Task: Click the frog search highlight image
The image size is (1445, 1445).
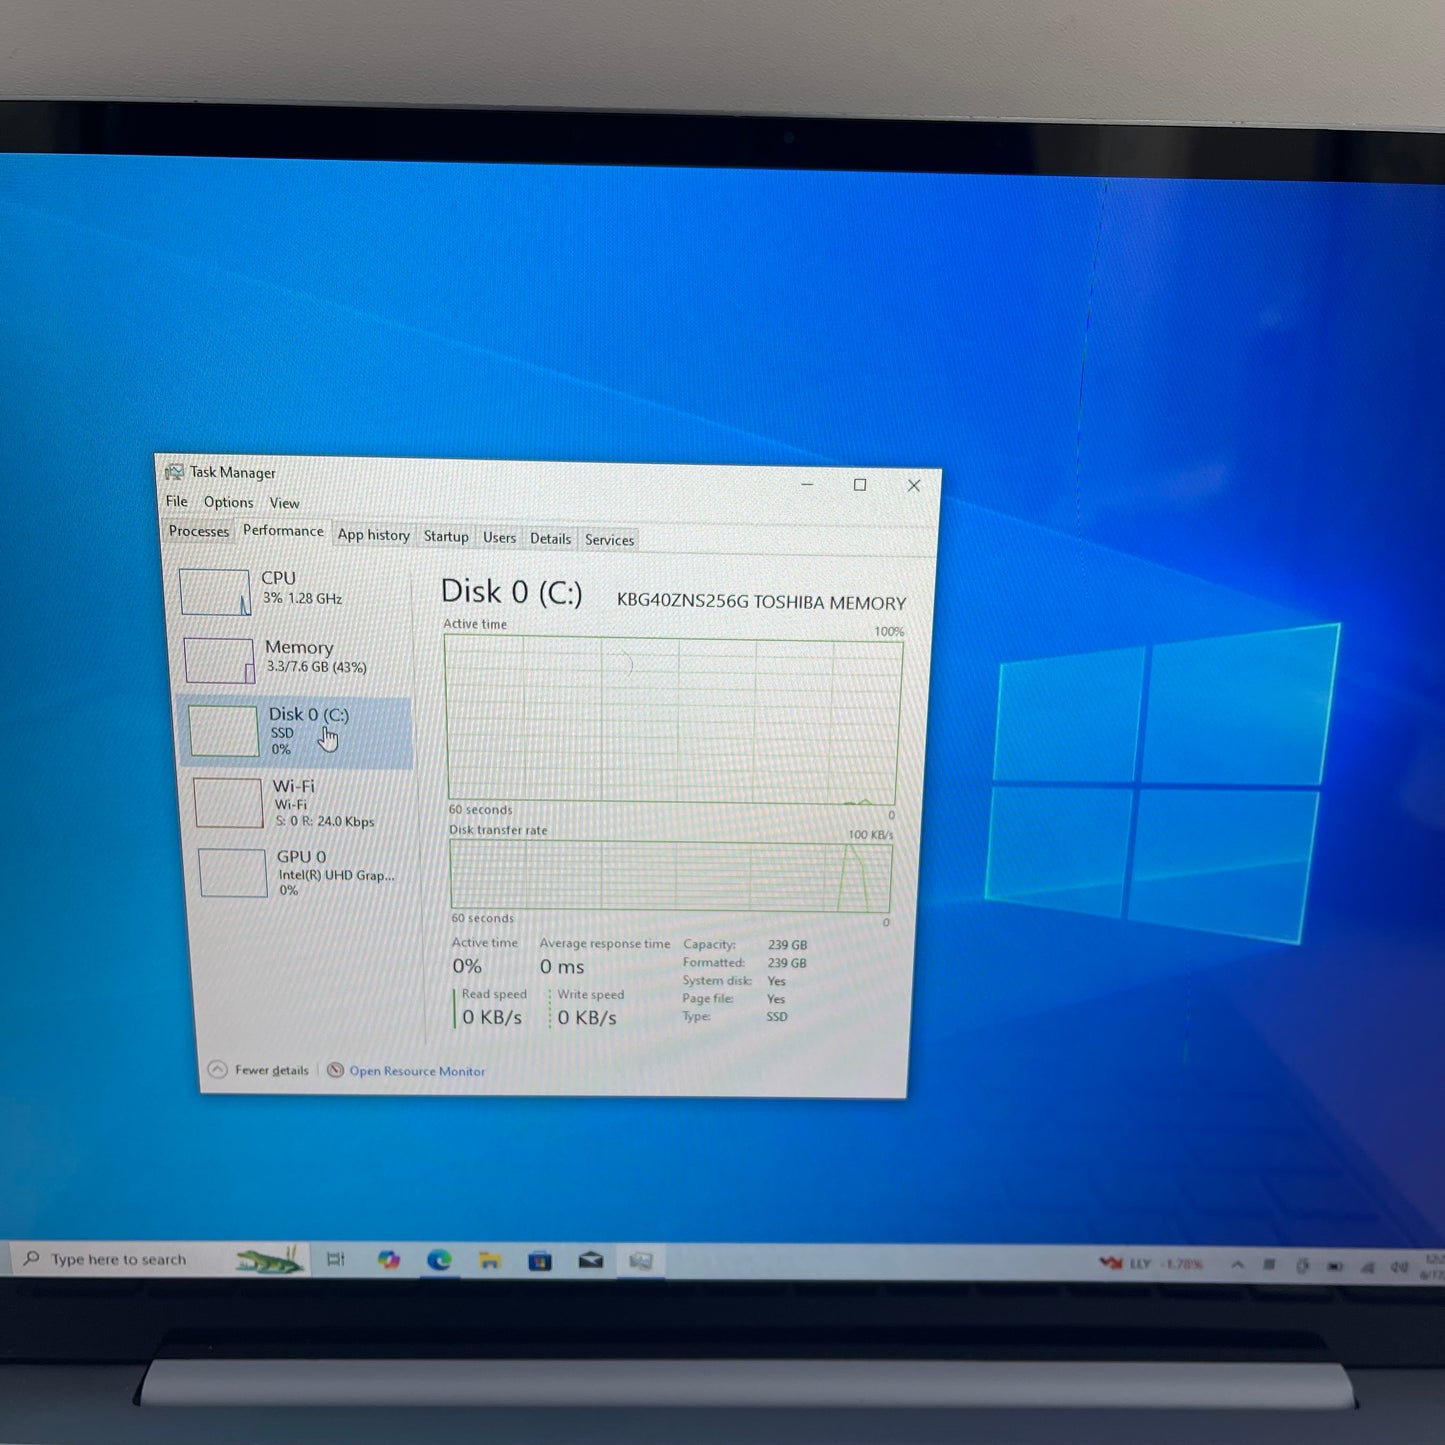Action: [x=270, y=1260]
